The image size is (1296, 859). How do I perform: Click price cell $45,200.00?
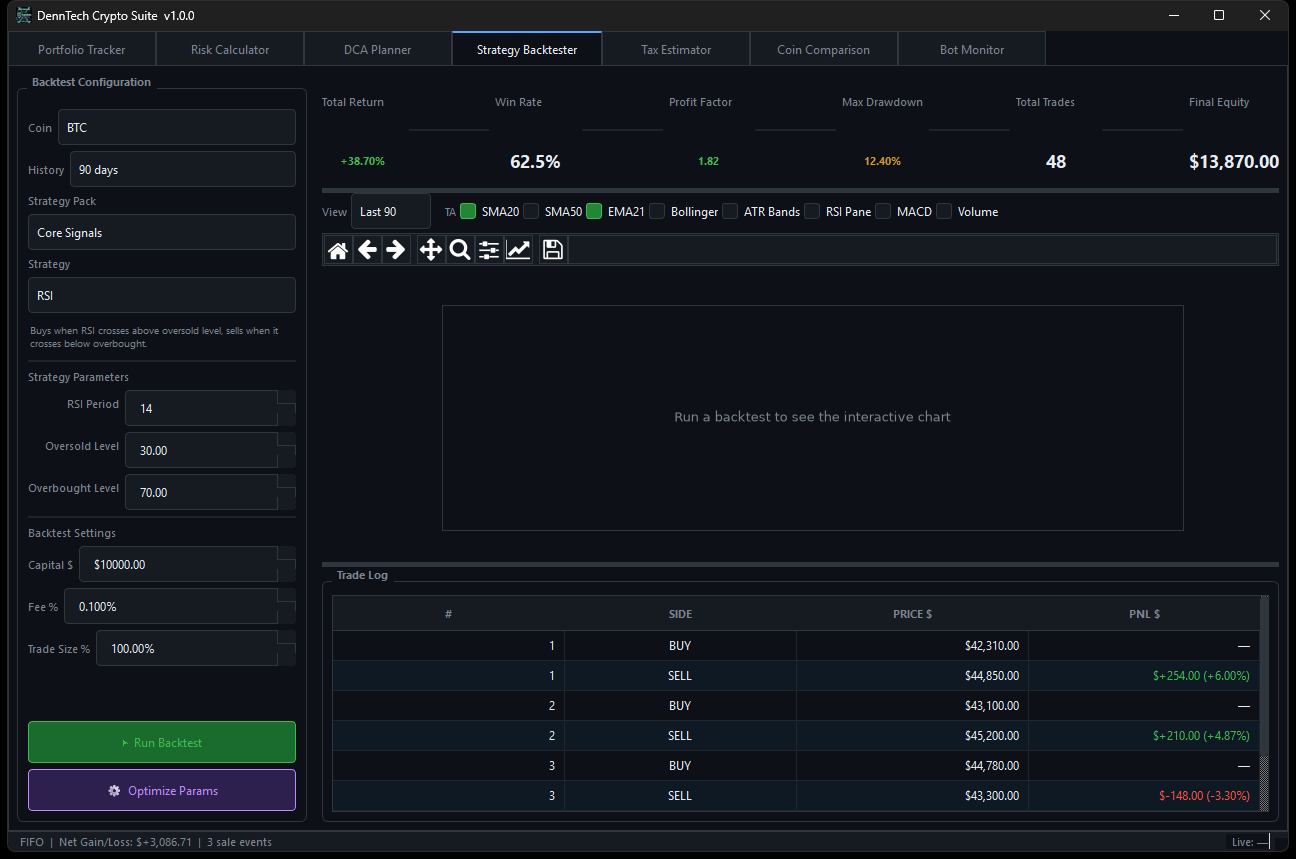912,736
